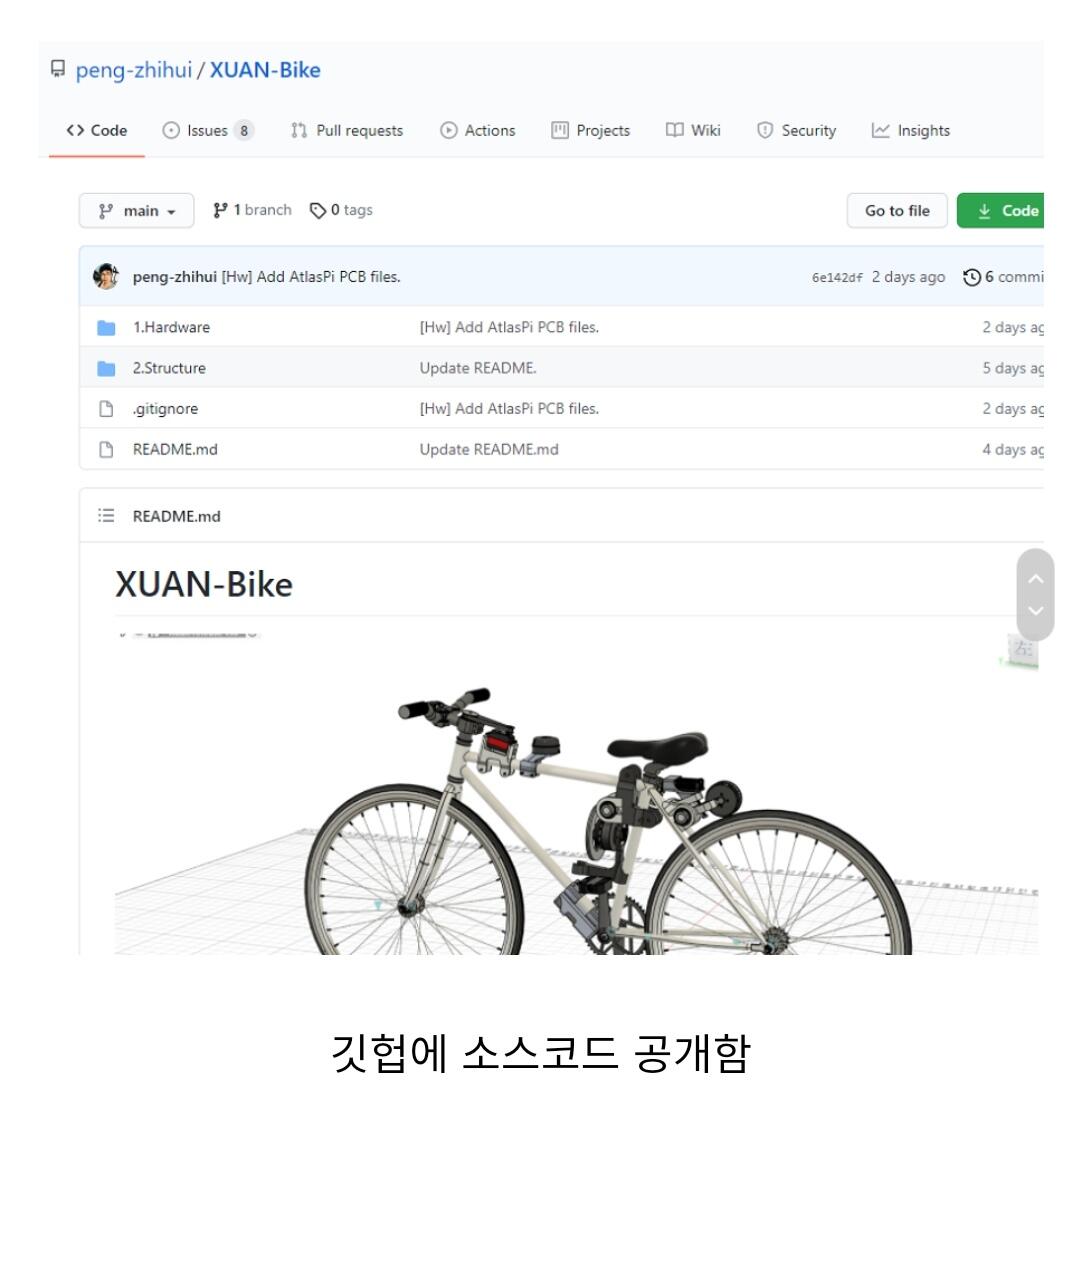Expand the main branch dropdown
Image resolution: width=1080 pixels, height=1269 pixels.
pos(137,211)
